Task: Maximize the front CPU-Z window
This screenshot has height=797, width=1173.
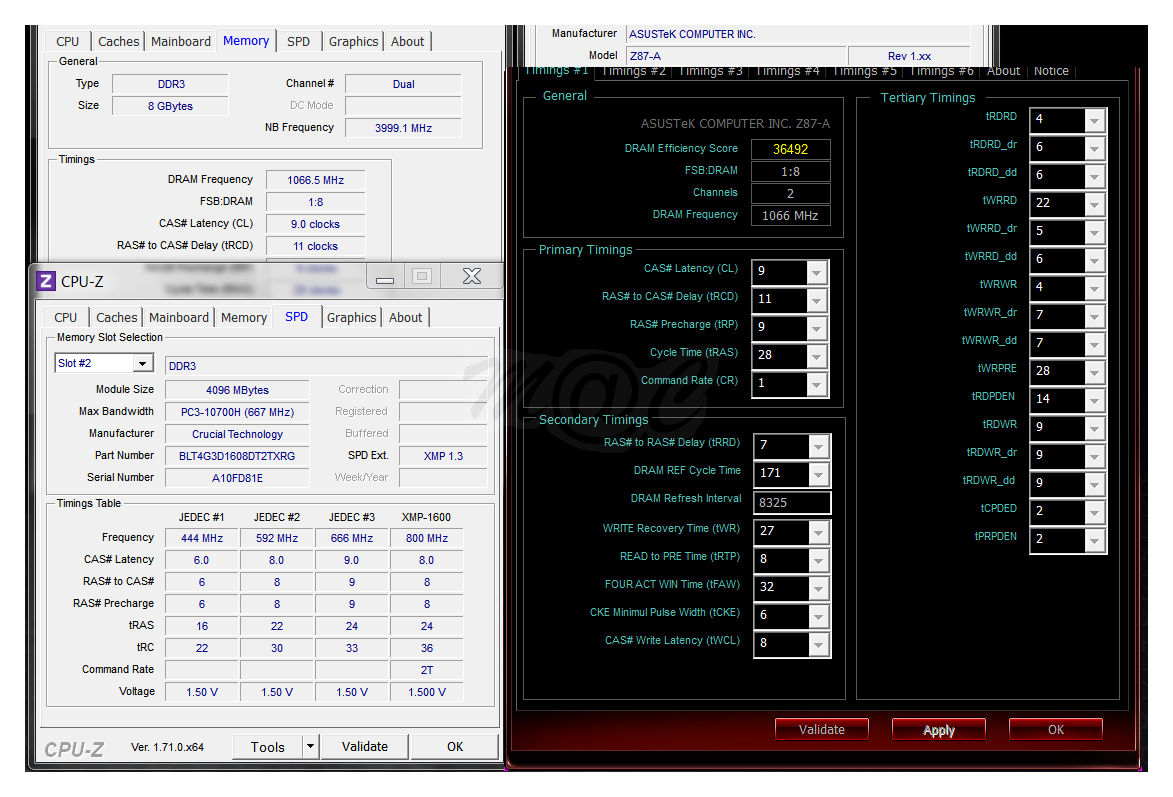Action: 422,277
